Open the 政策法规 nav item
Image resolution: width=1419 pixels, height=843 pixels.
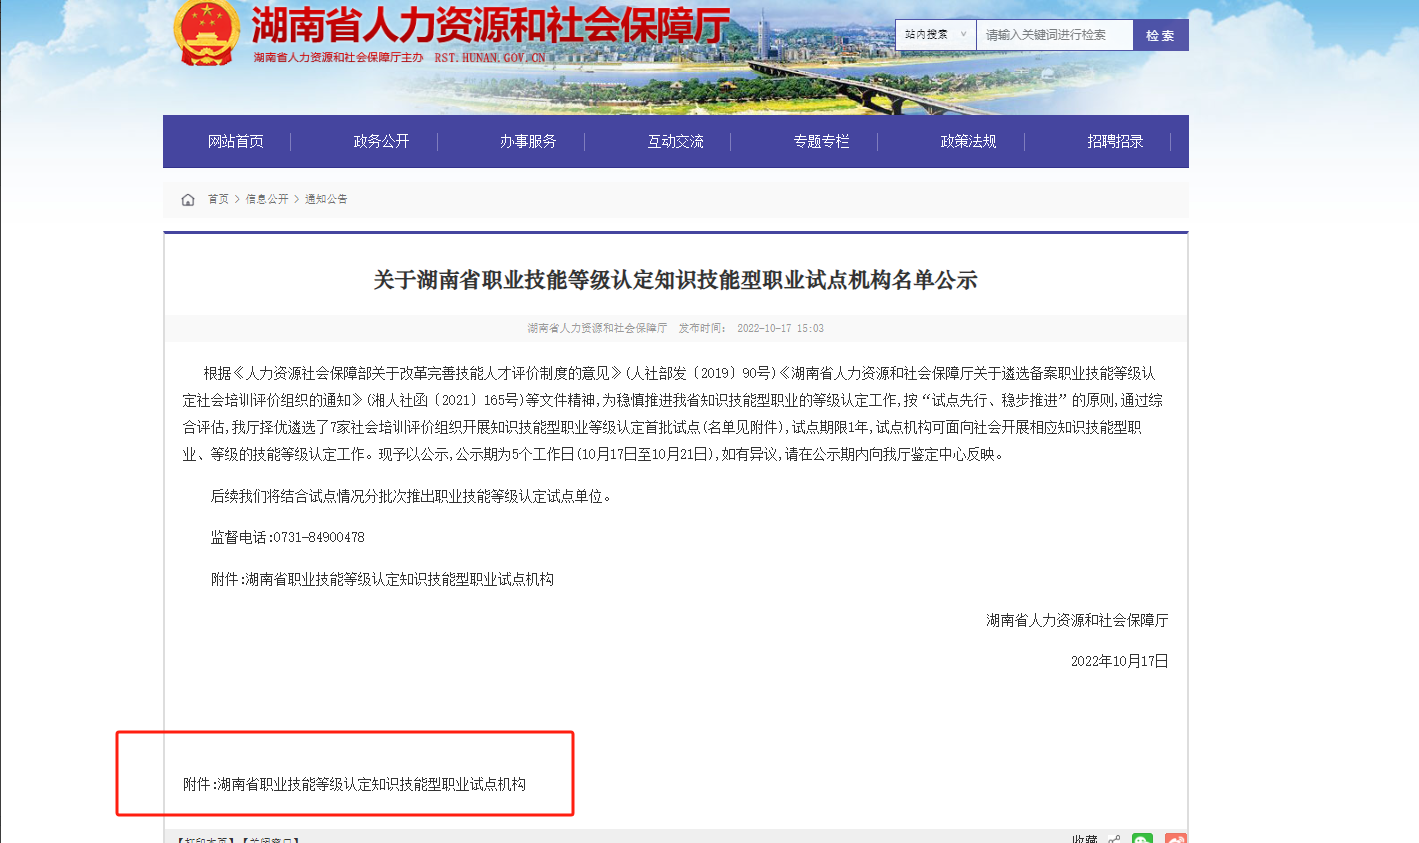[968, 141]
